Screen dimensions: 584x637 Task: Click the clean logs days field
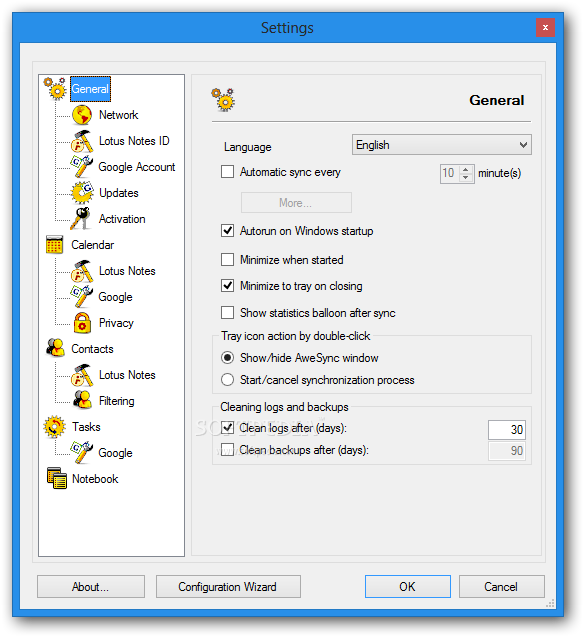(x=507, y=430)
